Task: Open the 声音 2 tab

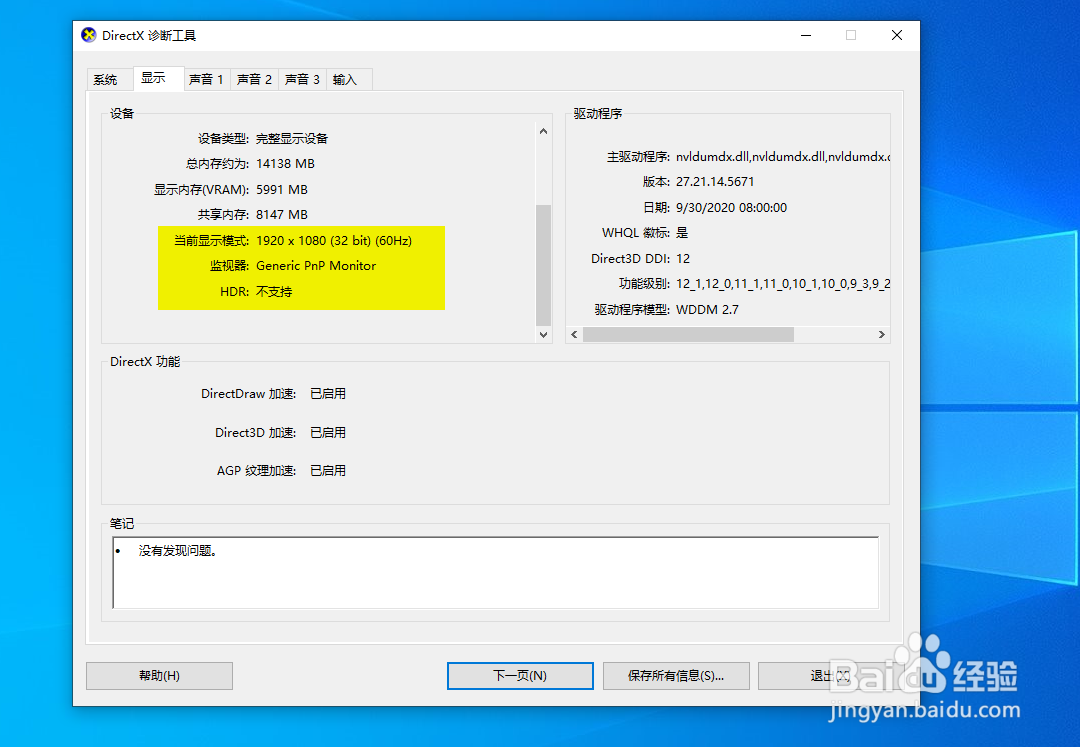Action: [254, 80]
